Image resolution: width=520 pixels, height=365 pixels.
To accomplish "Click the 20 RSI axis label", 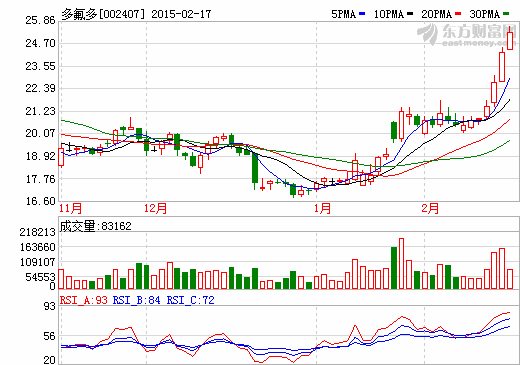I will (50, 360).
